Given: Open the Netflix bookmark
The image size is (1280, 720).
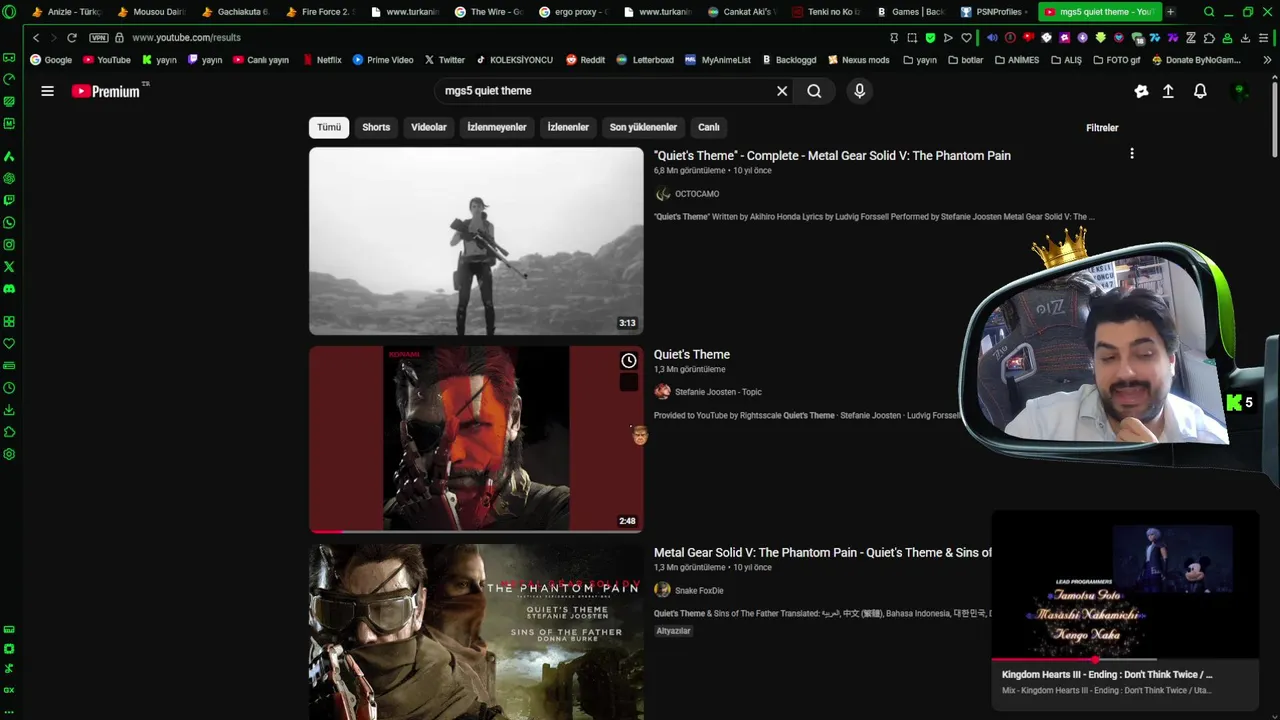Looking at the screenshot, I should (x=321, y=60).
